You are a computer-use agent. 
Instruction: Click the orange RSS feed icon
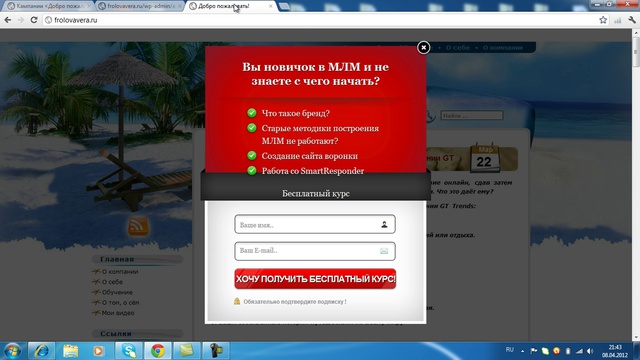pos(138,226)
